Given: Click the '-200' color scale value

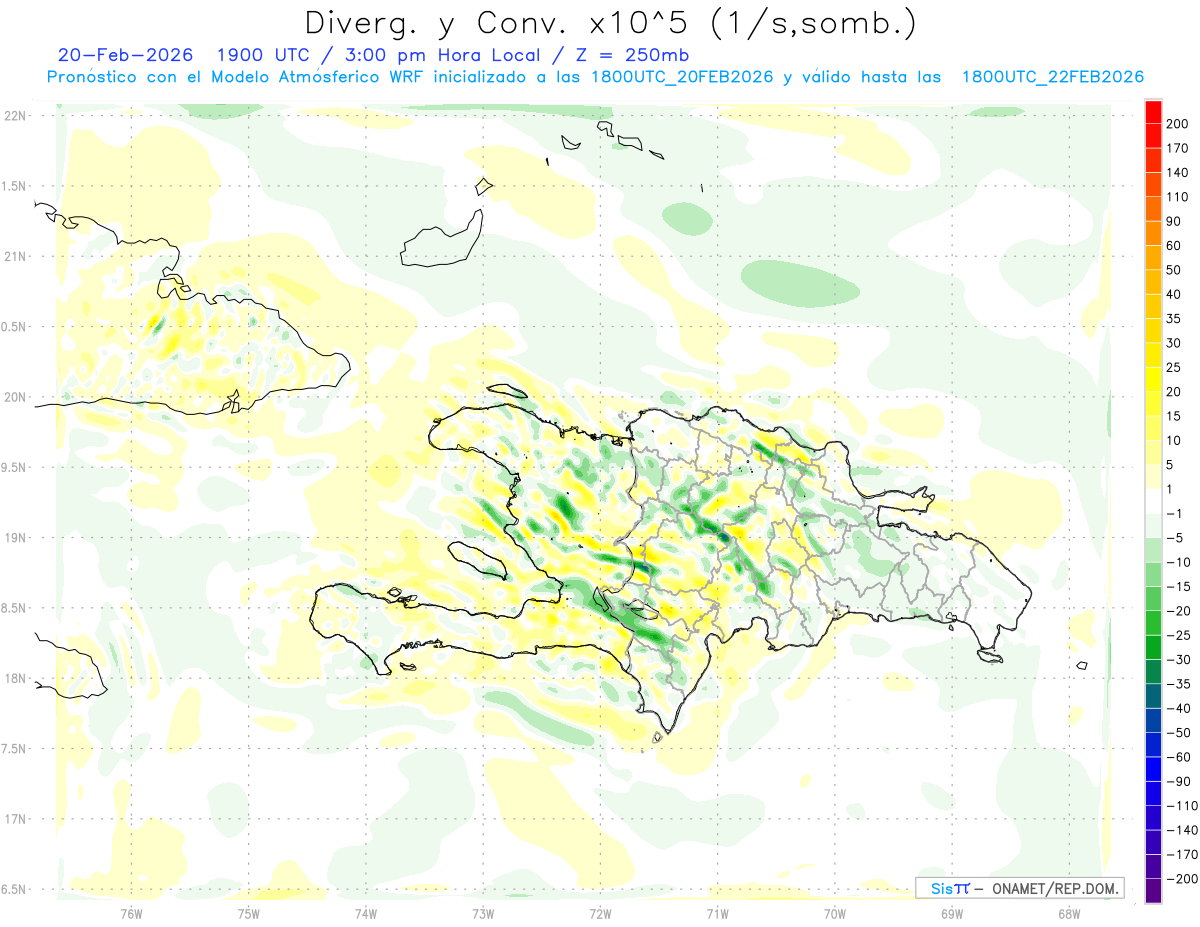Looking at the screenshot, I should click(1181, 878).
